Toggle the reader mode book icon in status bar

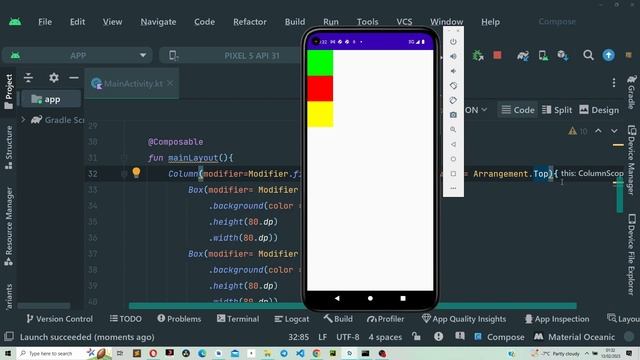(460, 337)
